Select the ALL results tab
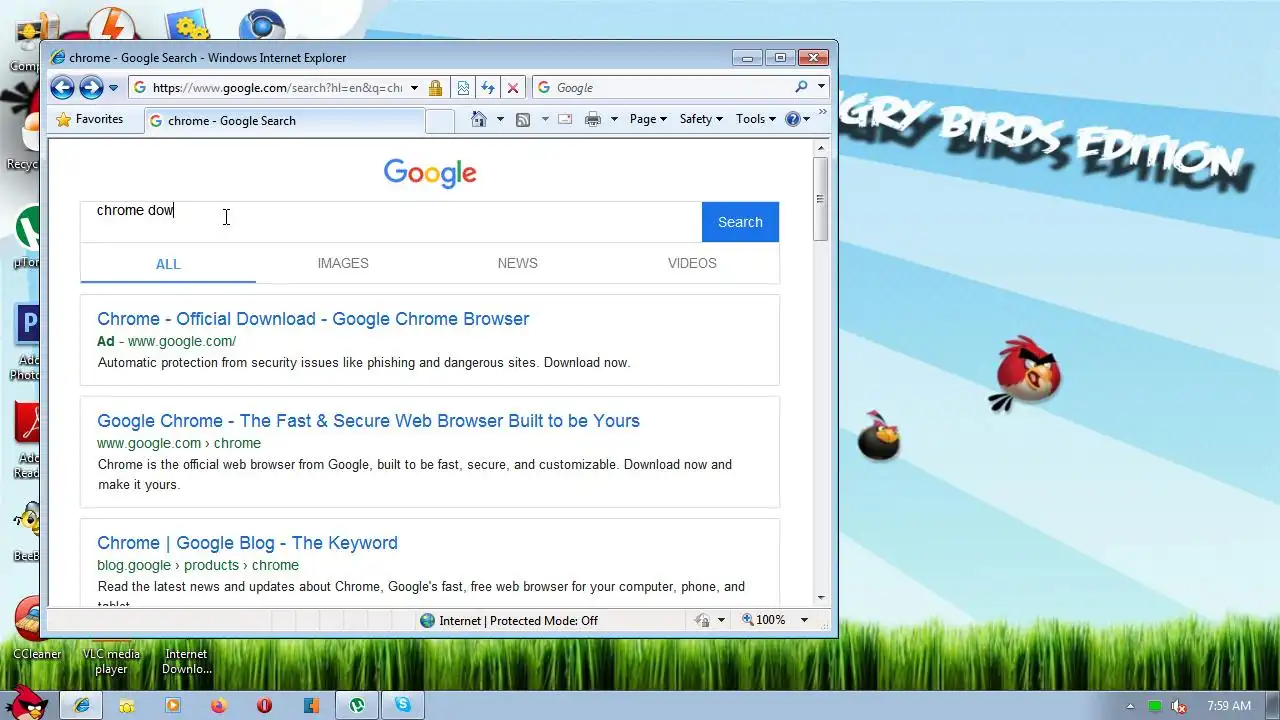This screenshot has height=720, width=1280. (168, 264)
